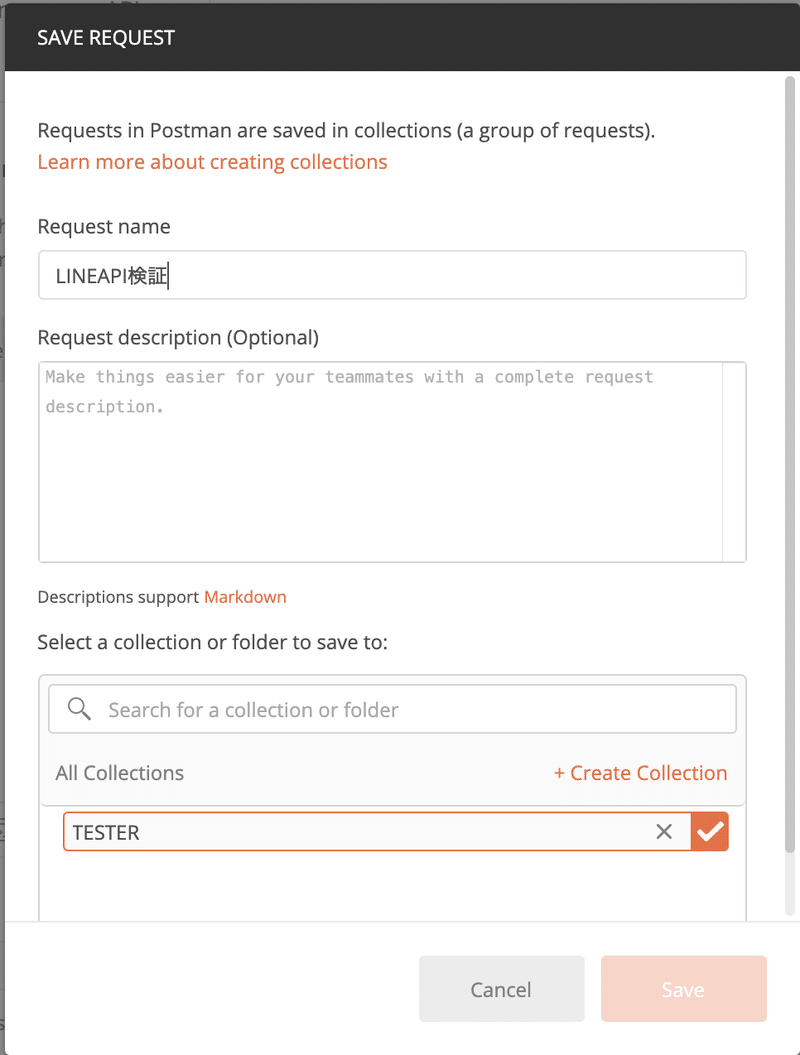This screenshot has height=1055, width=800.
Task: Focus the Search for a collection or folder field
Action: [410, 710]
